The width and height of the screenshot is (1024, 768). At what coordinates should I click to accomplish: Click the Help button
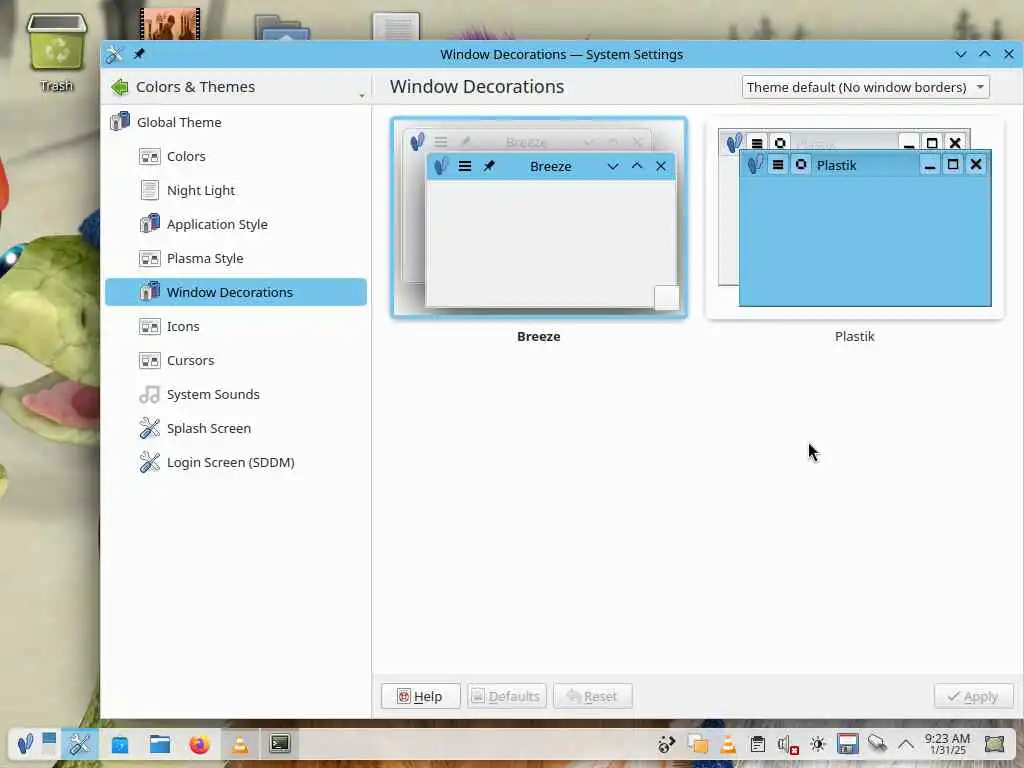pos(421,696)
